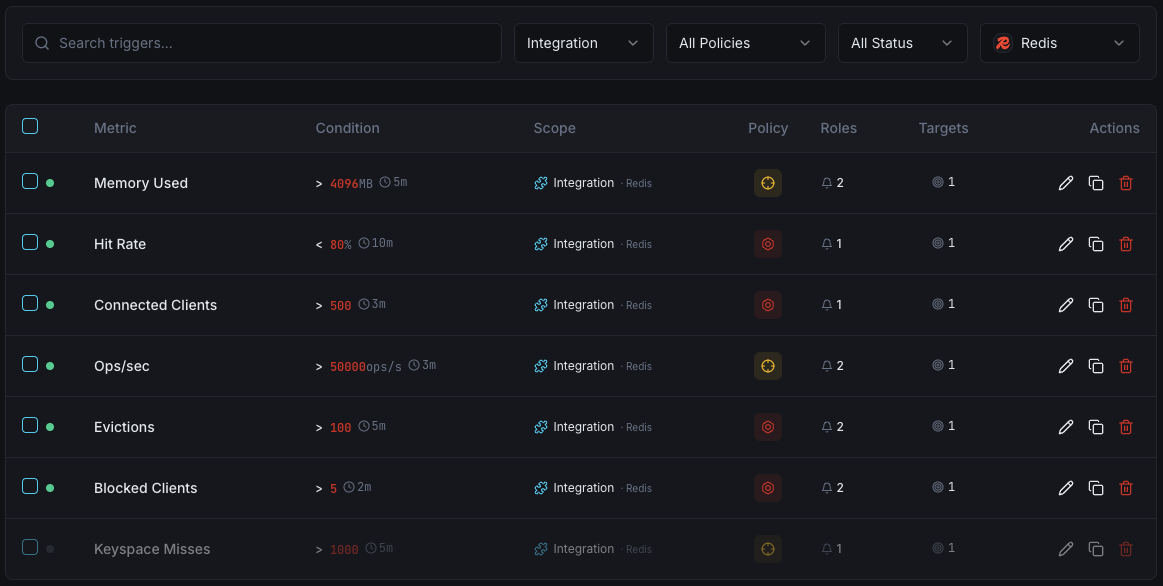Open the All Policies dropdown
Image resolution: width=1163 pixels, height=586 pixels.
point(745,43)
